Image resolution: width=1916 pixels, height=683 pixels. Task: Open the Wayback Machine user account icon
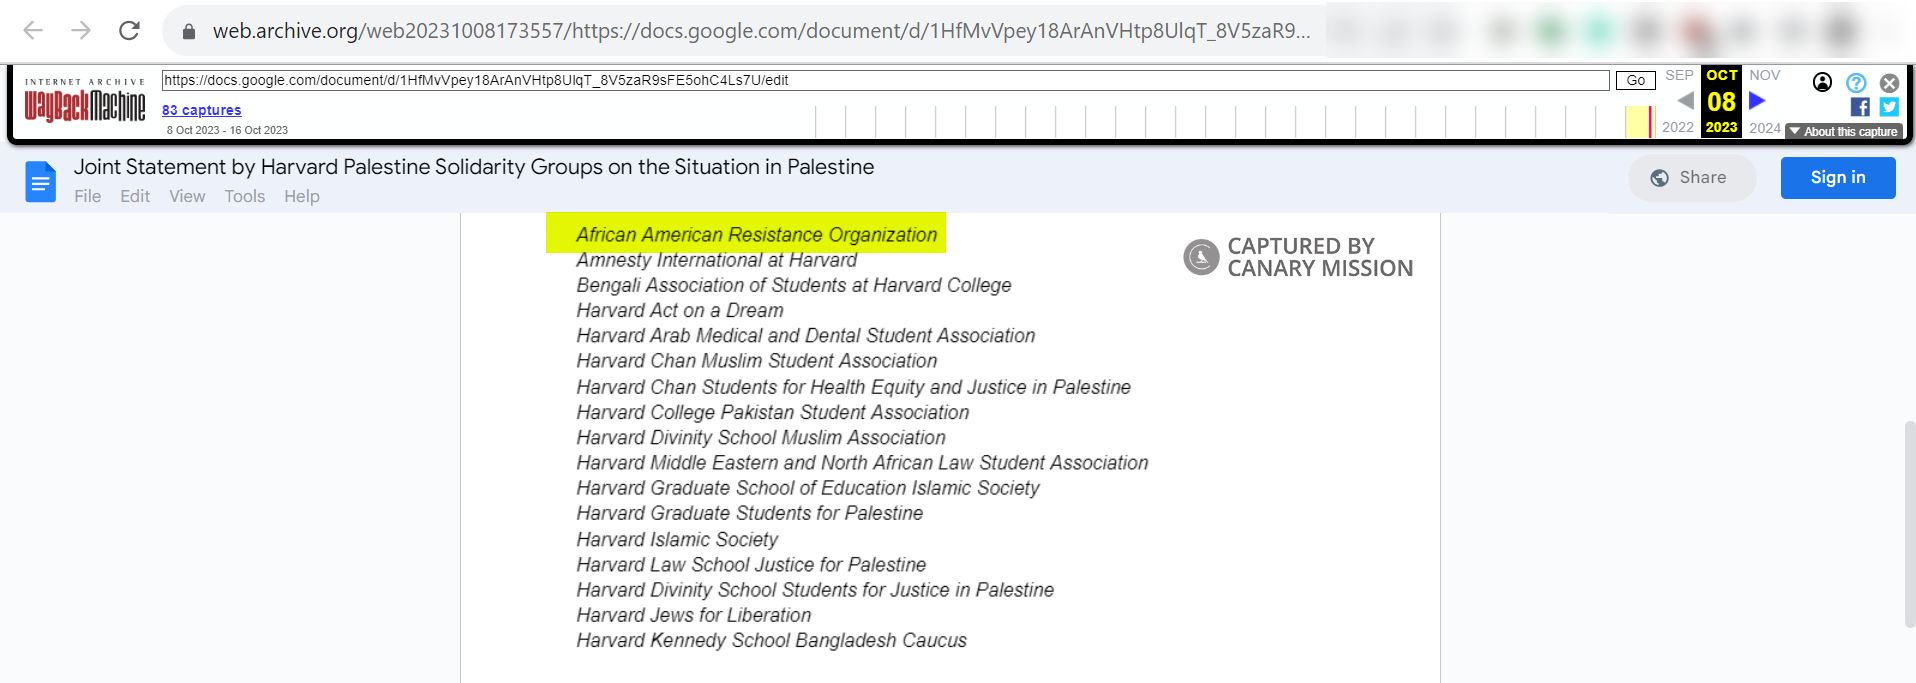pos(1822,83)
